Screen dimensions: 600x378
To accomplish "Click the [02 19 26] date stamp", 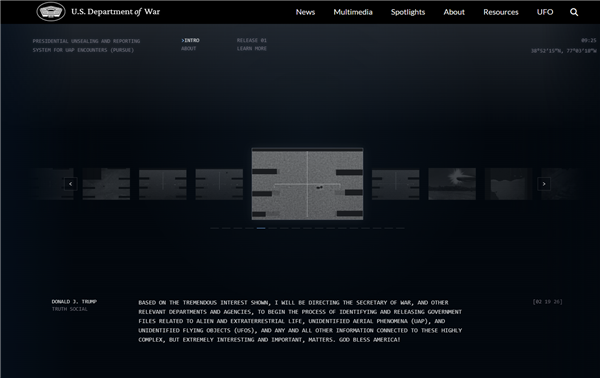I will tap(547, 302).
